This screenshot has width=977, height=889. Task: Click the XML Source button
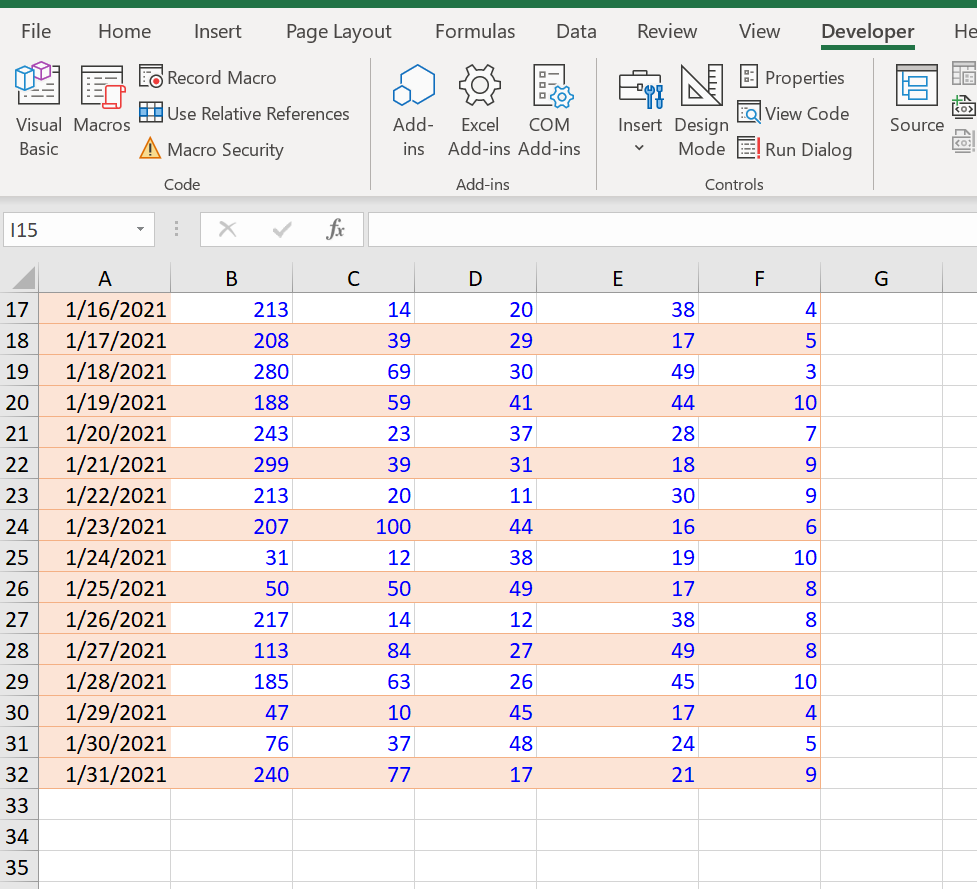pyautogui.click(x=916, y=100)
